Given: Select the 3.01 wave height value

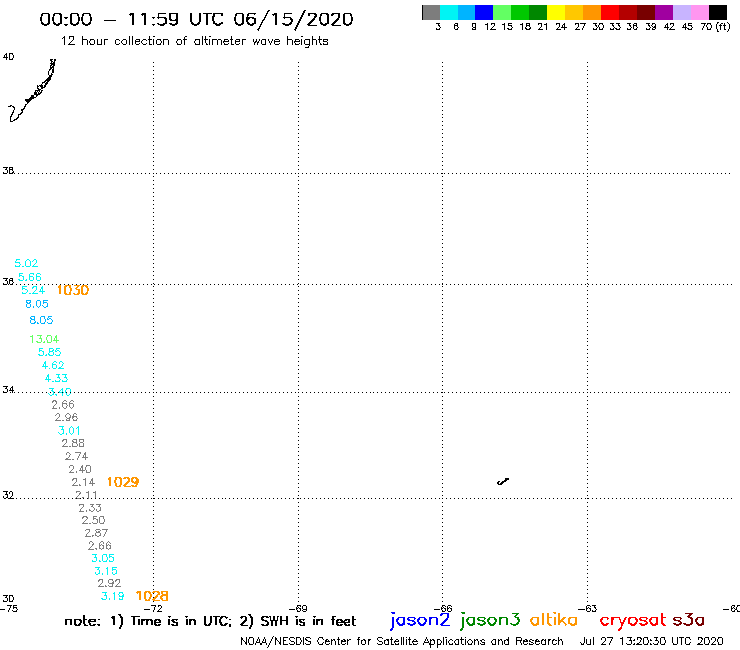Looking at the screenshot, I should click(x=69, y=431).
